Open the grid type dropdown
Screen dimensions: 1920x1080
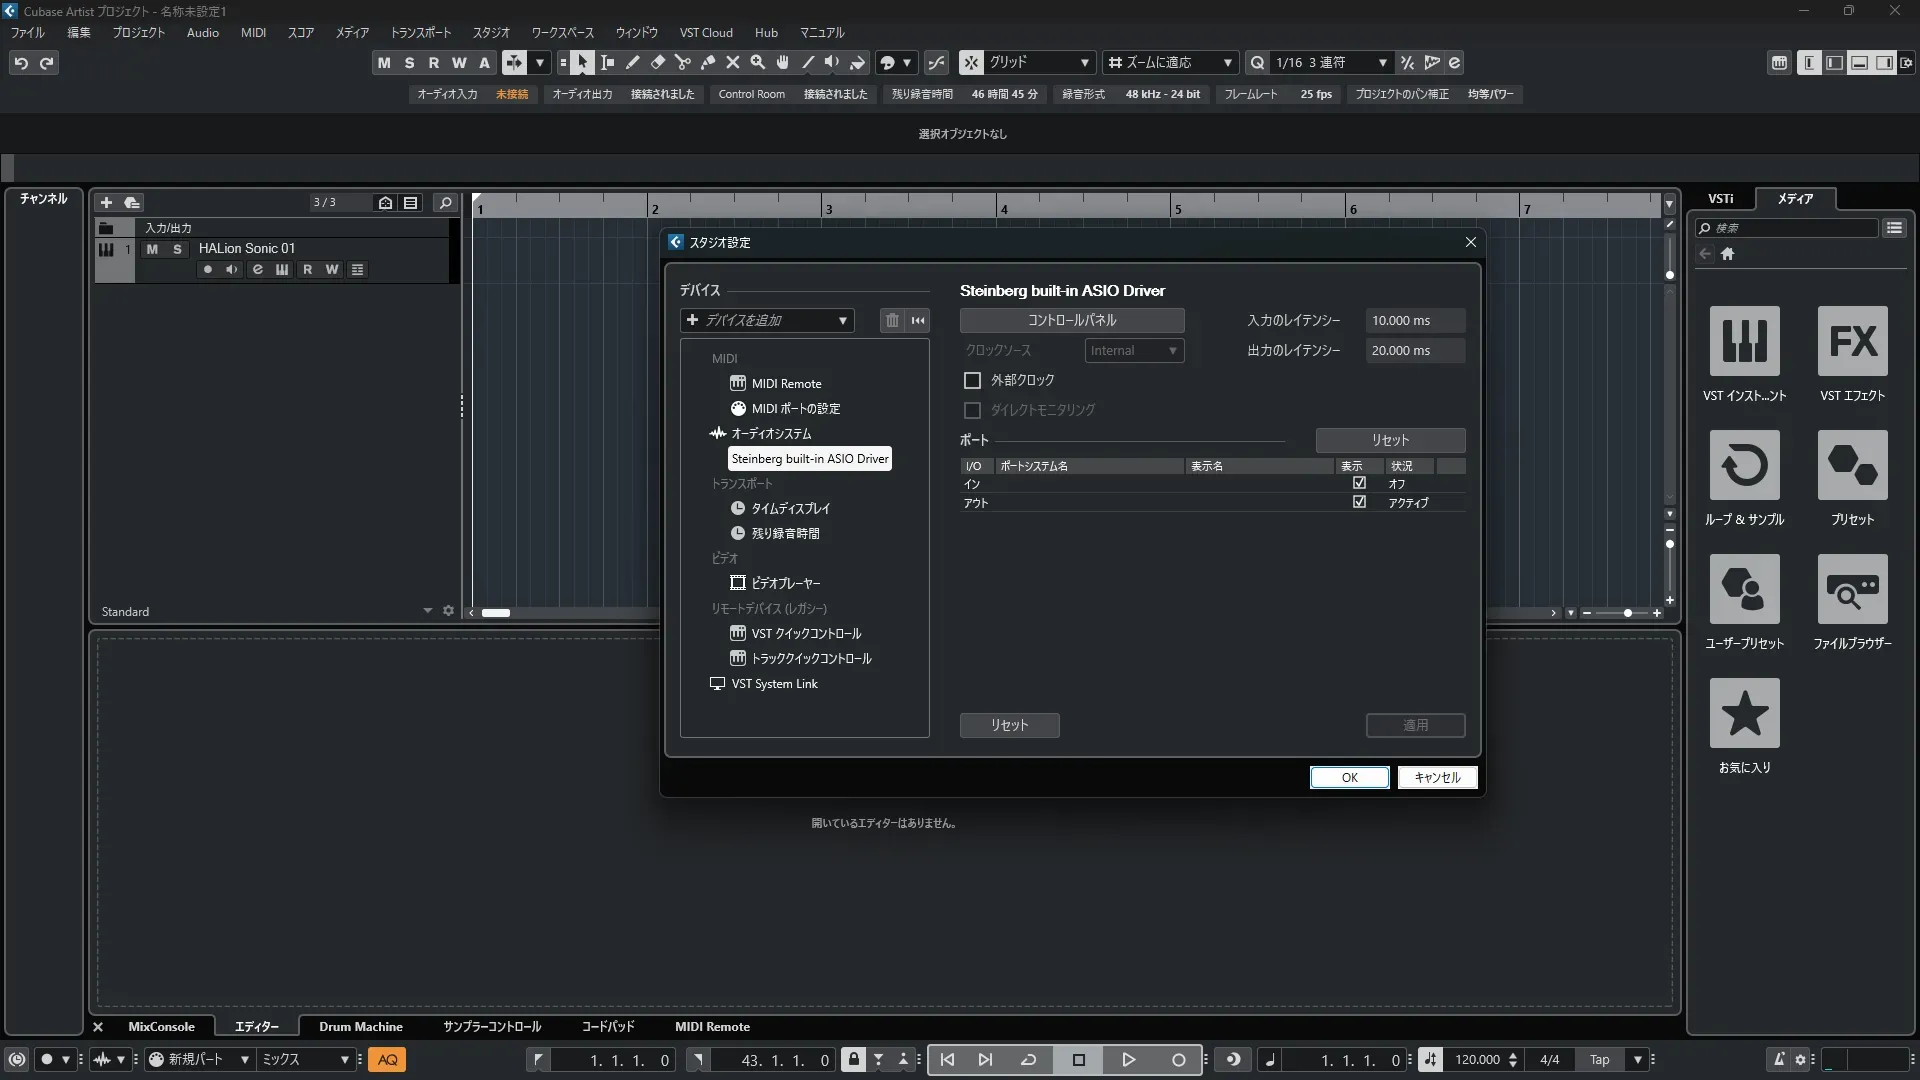click(1038, 63)
